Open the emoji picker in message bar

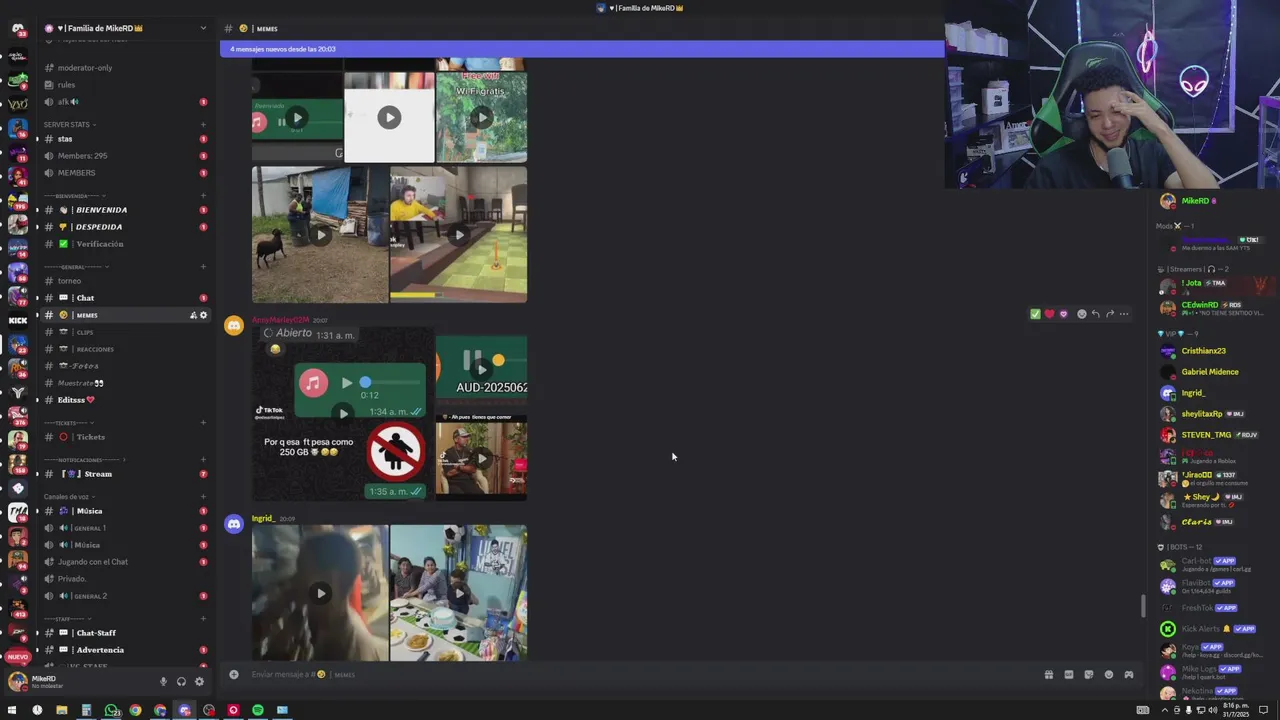pos(1108,674)
